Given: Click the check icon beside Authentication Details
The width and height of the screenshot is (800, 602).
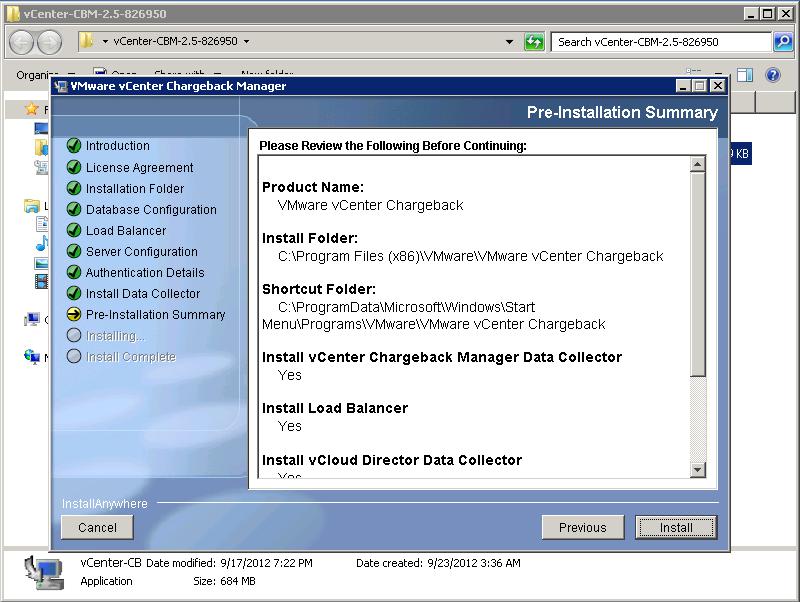Looking at the screenshot, I should (x=74, y=272).
